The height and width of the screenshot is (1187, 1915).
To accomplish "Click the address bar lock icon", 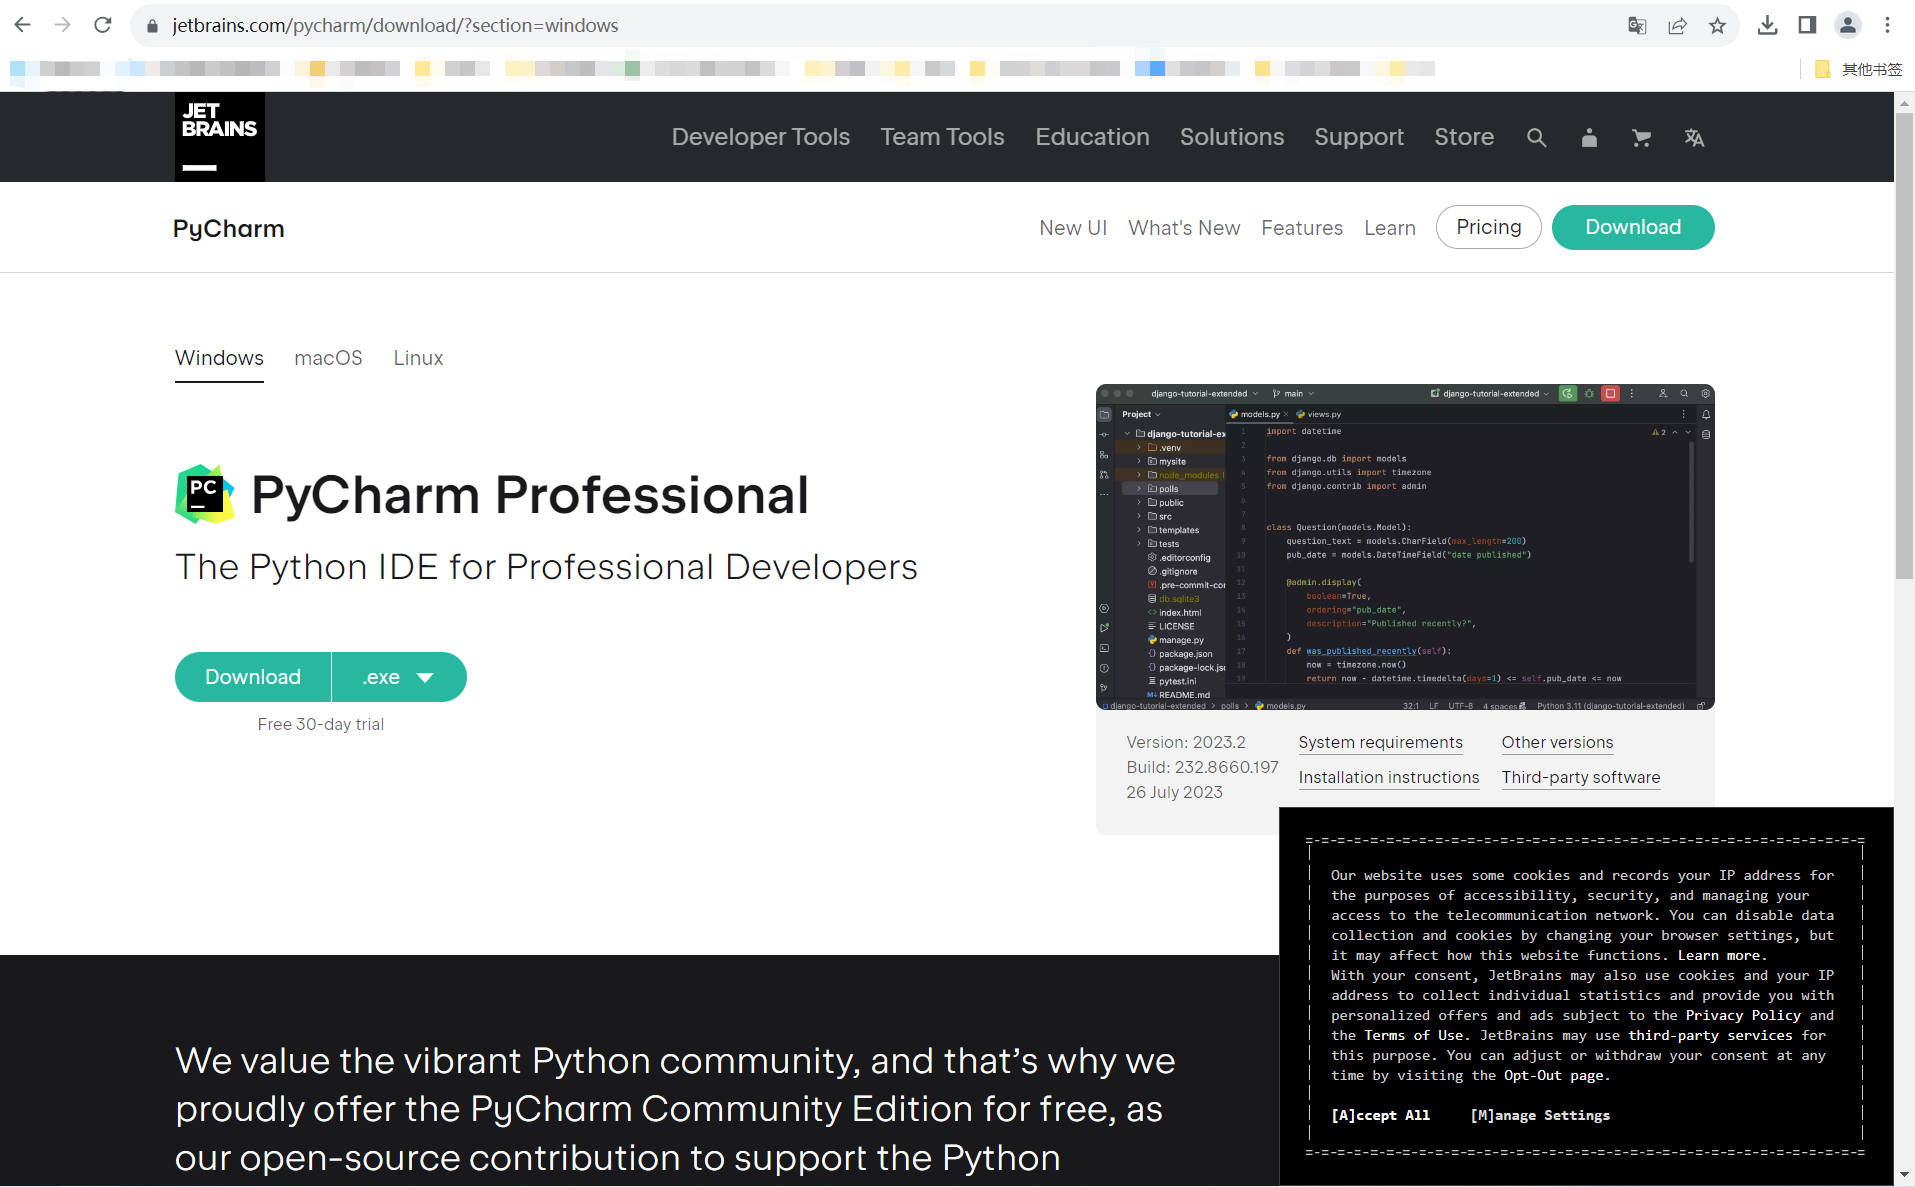I will (152, 26).
